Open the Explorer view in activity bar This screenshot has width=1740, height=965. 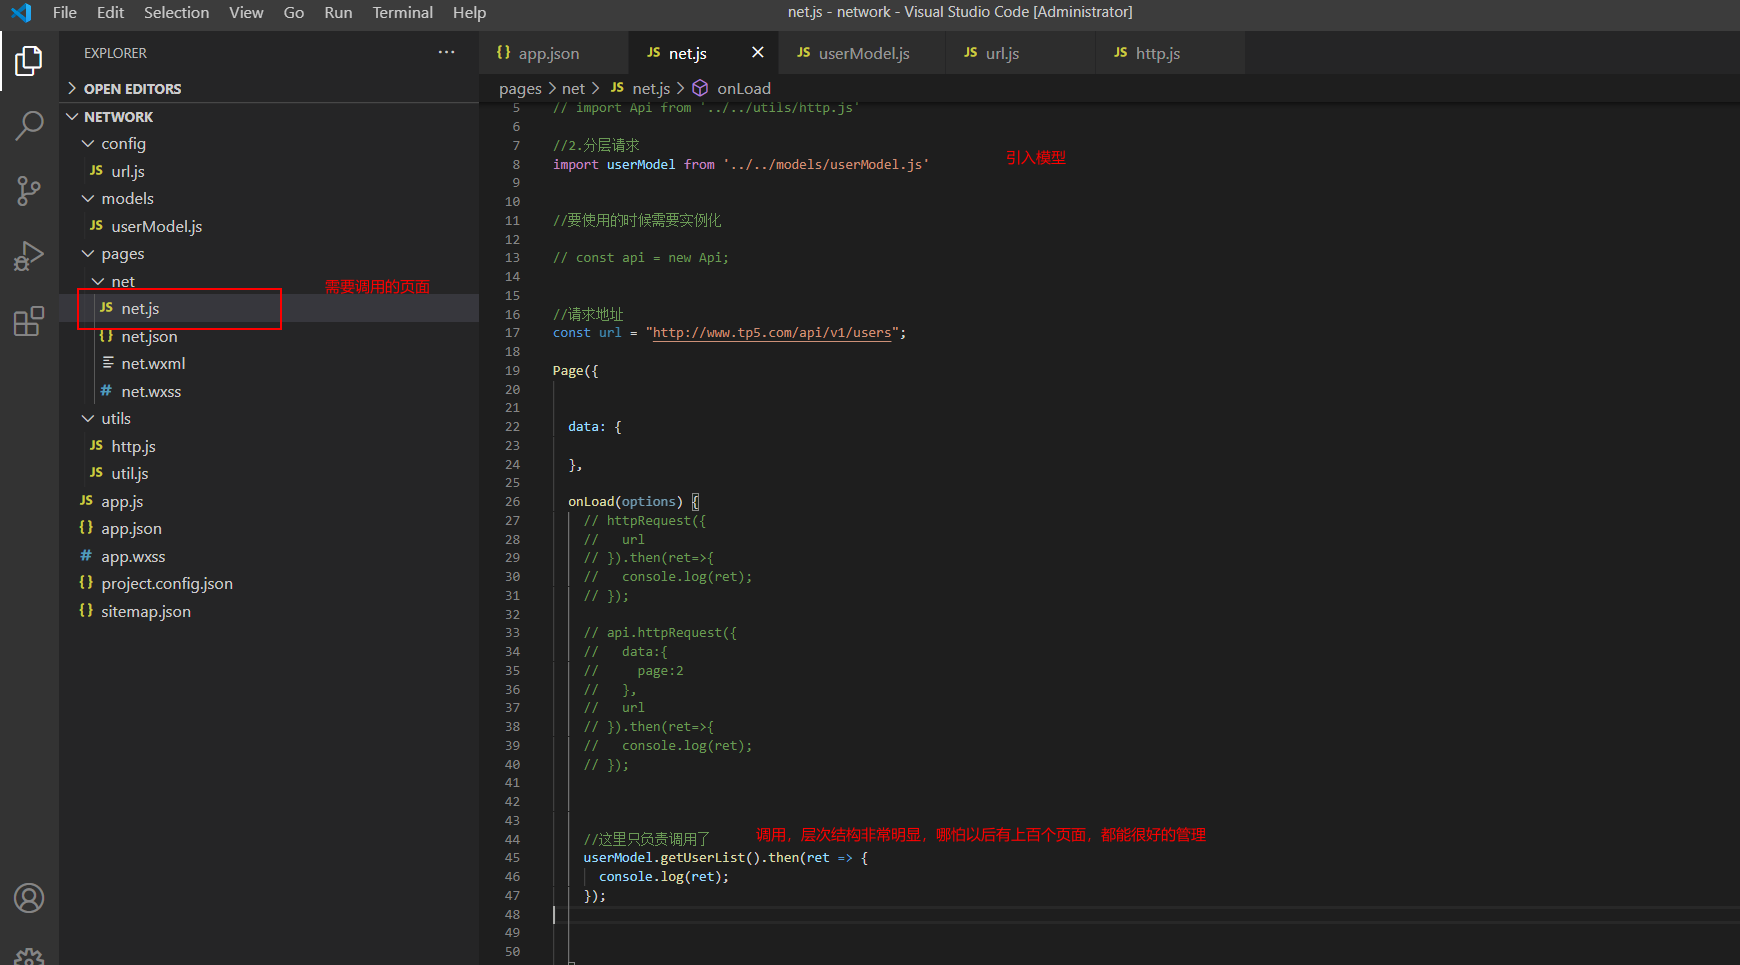click(29, 61)
